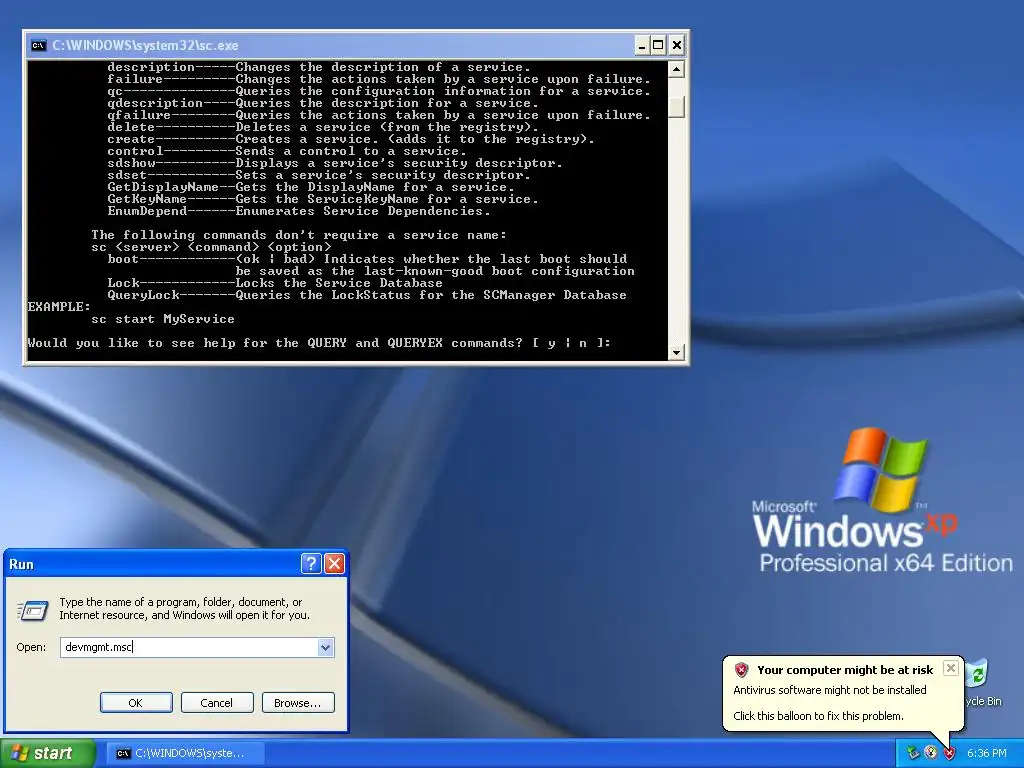Click the Run program icon beside the description
Screen dimensions: 1024x768
pos(32,611)
